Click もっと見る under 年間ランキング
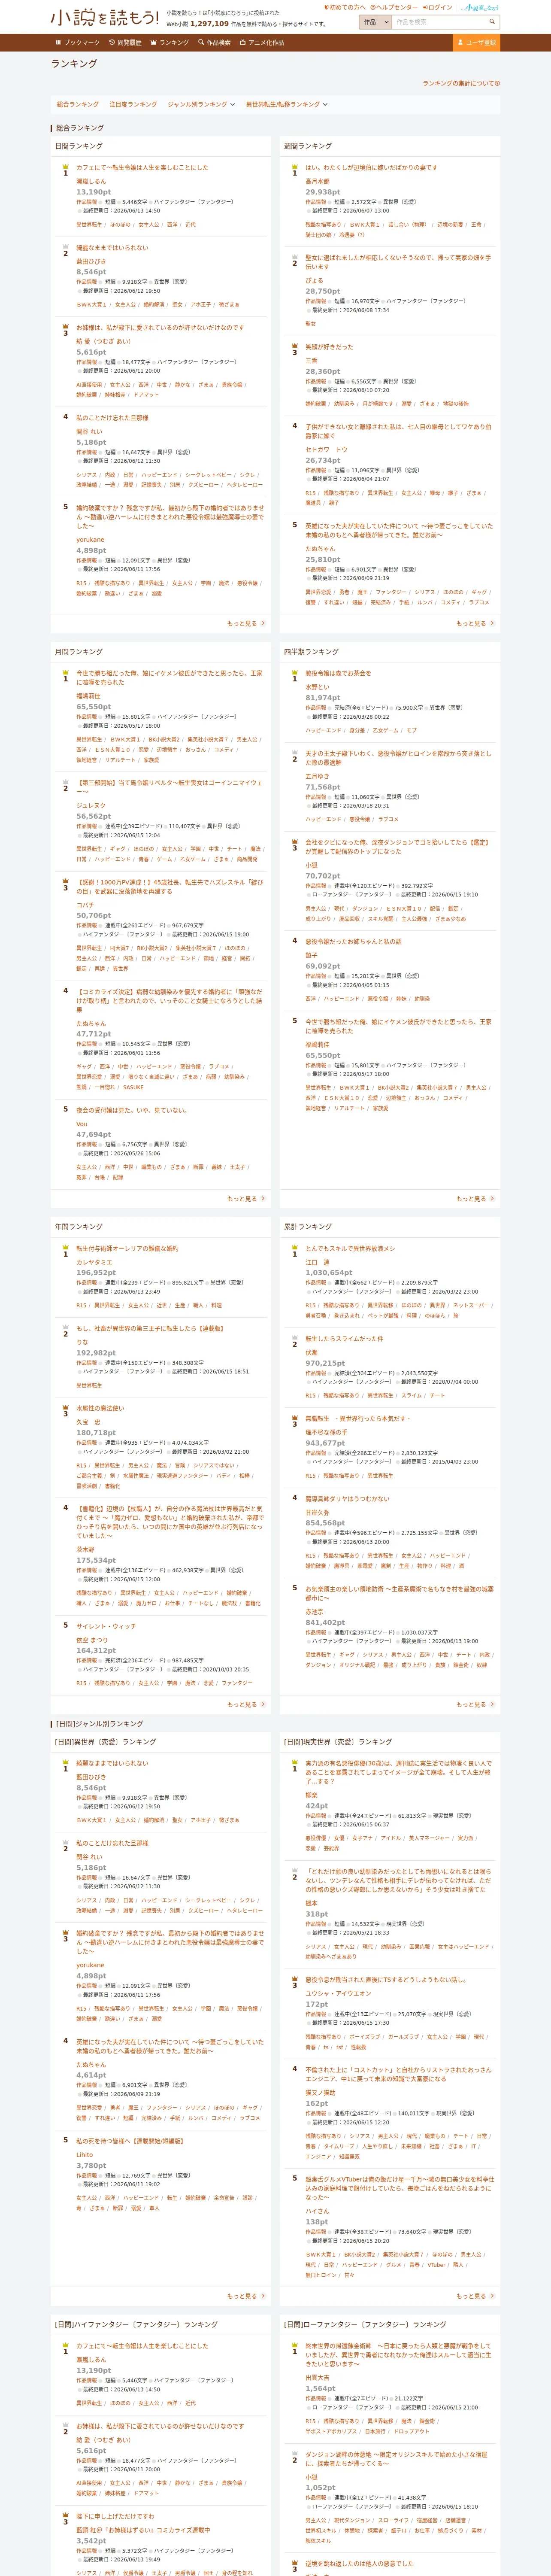This screenshot has height=2576, width=551. [246, 1704]
